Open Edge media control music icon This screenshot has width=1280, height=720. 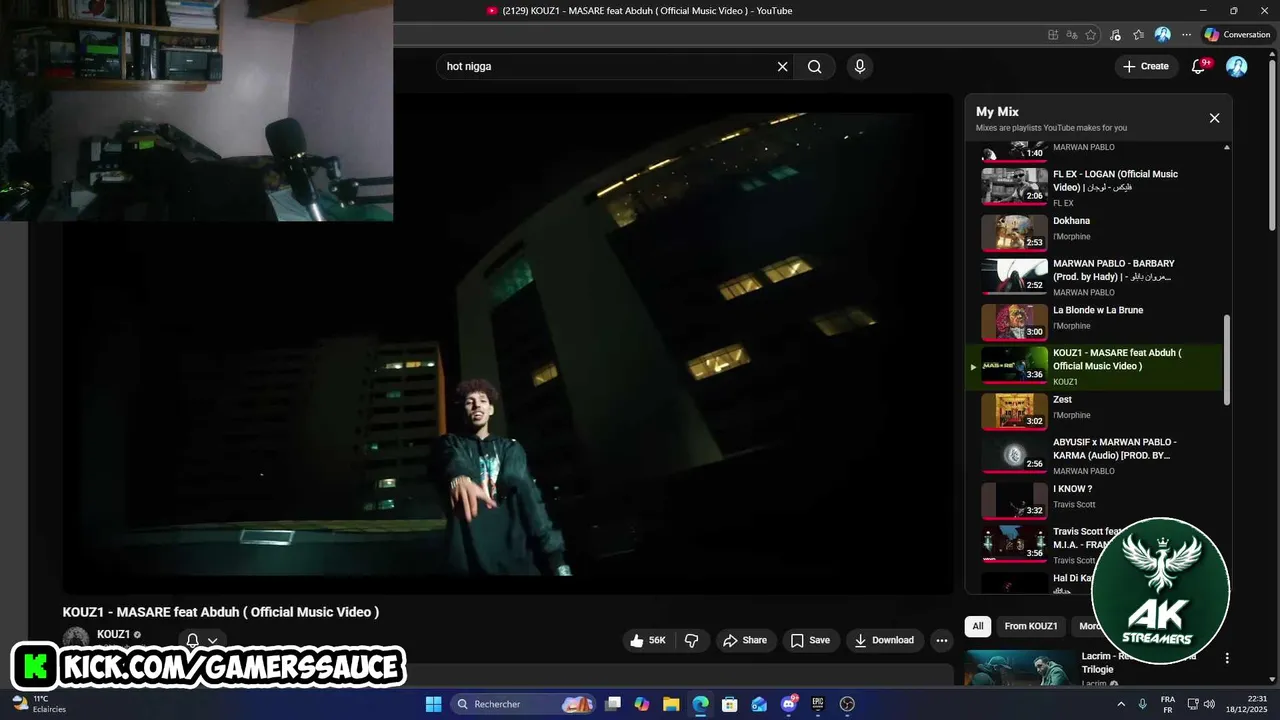tap(1114, 35)
